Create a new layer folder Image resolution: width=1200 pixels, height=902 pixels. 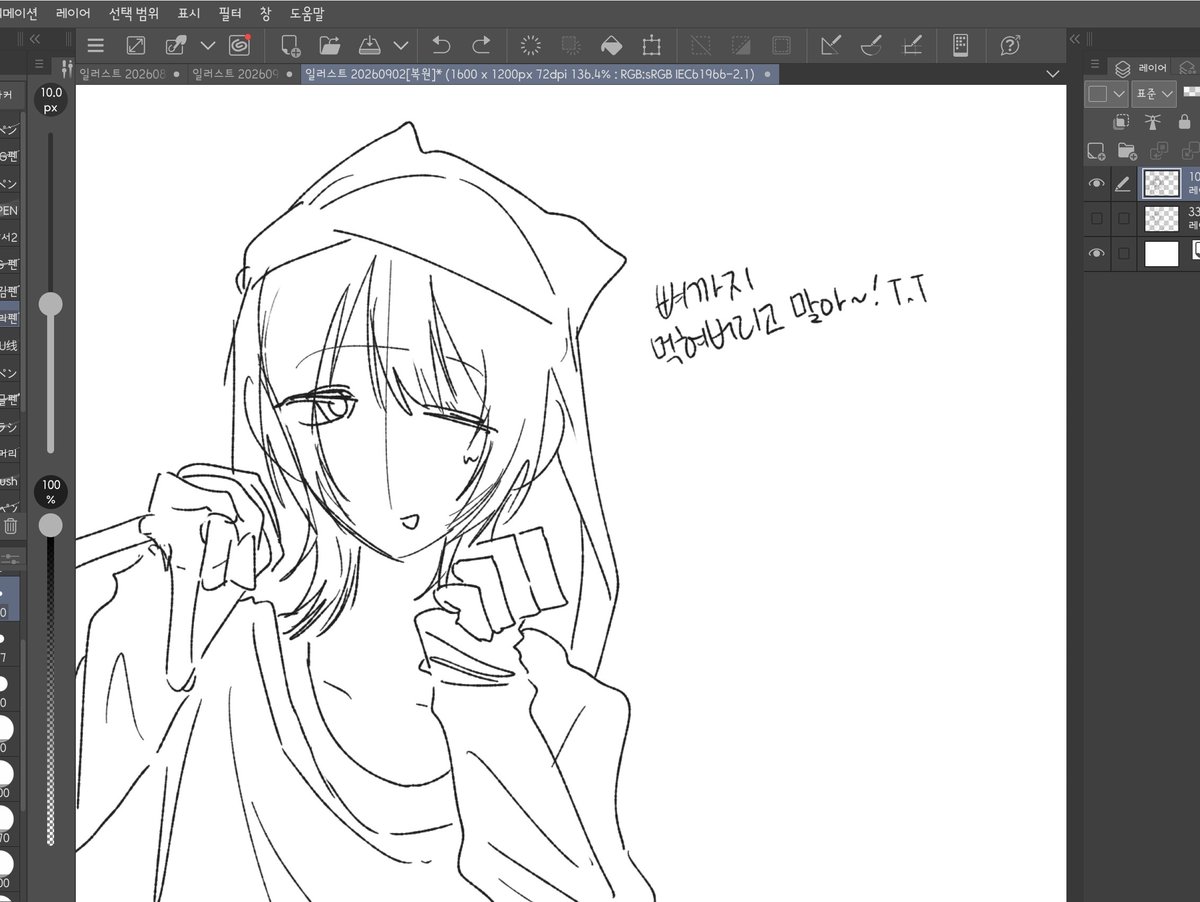click(1127, 151)
